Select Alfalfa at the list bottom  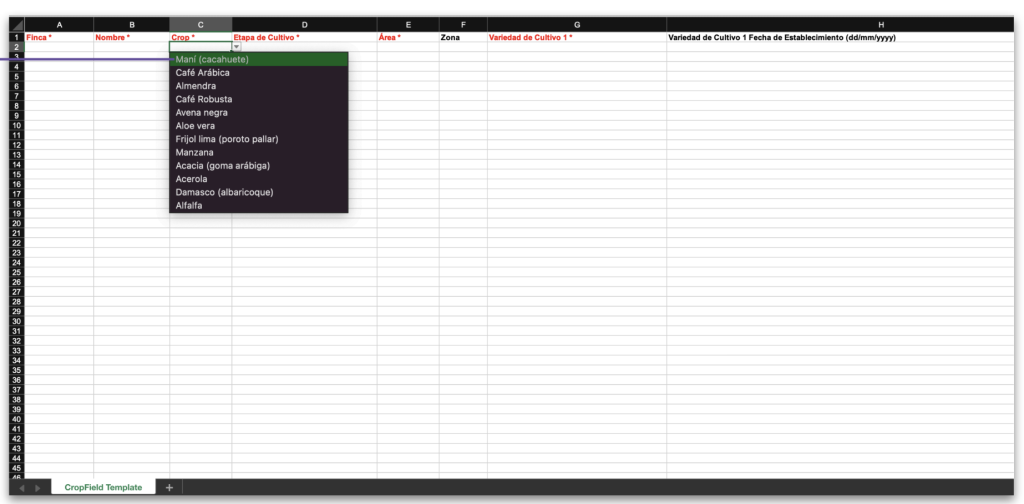pyautogui.click(x=259, y=206)
